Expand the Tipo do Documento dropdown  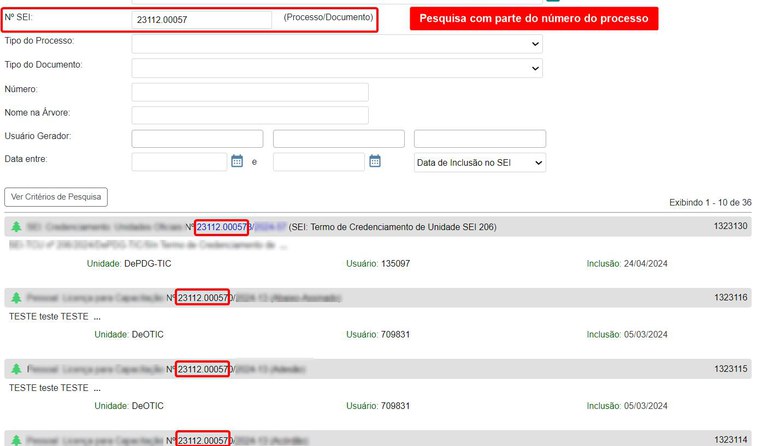click(x=337, y=68)
